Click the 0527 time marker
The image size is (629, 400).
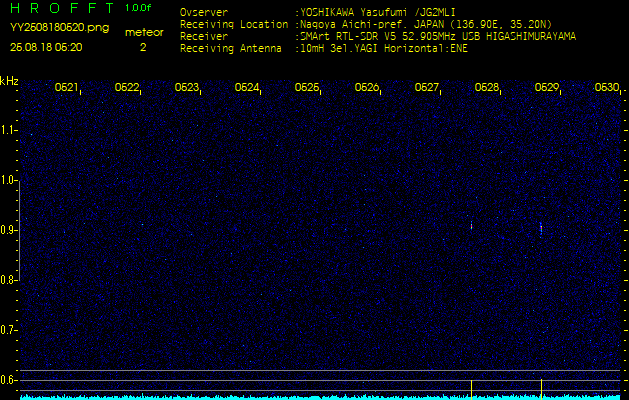(426, 87)
